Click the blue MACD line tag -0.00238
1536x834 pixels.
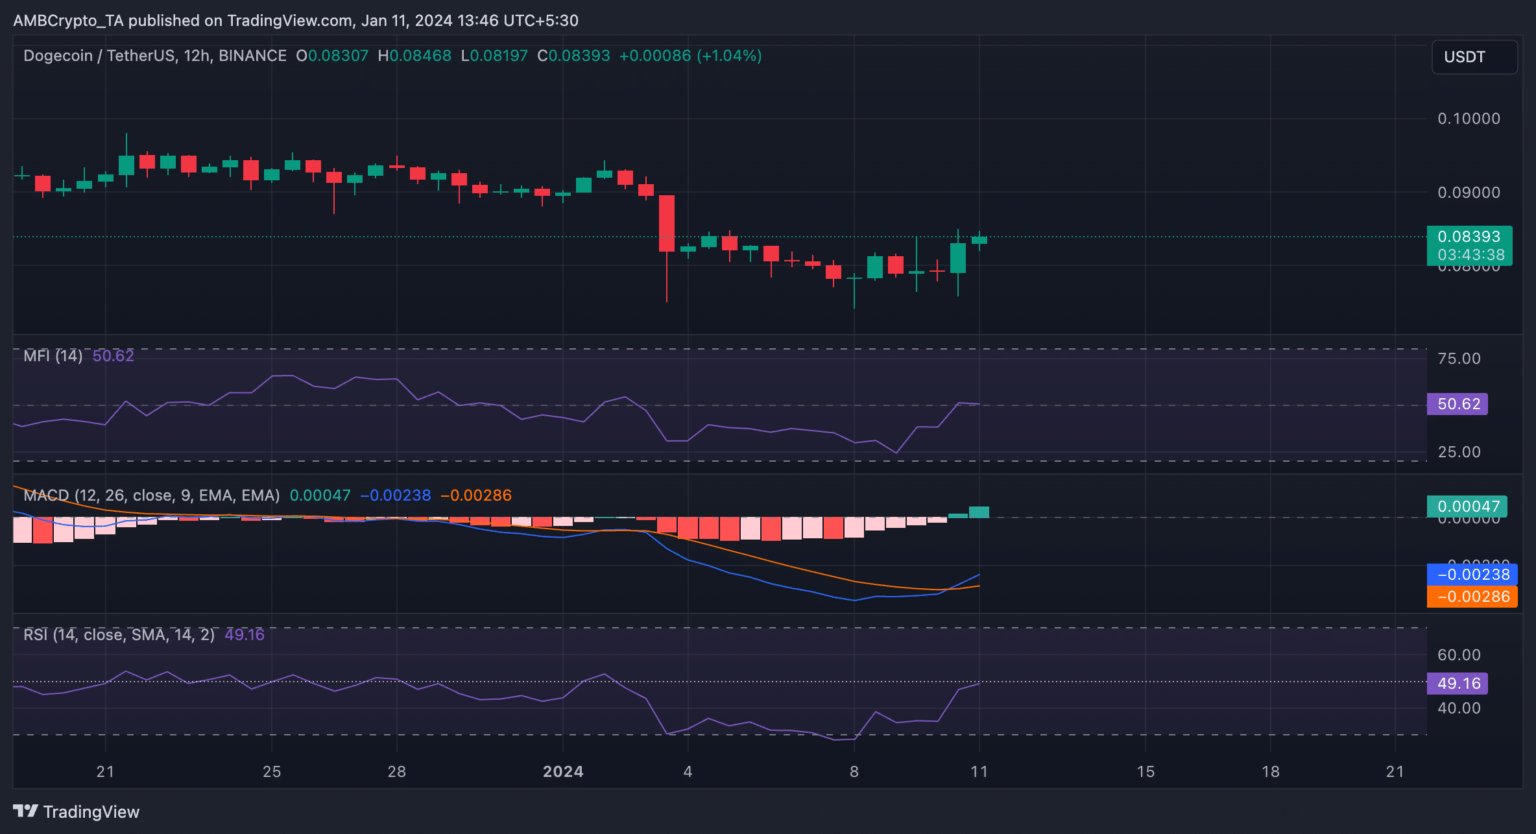point(1471,574)
